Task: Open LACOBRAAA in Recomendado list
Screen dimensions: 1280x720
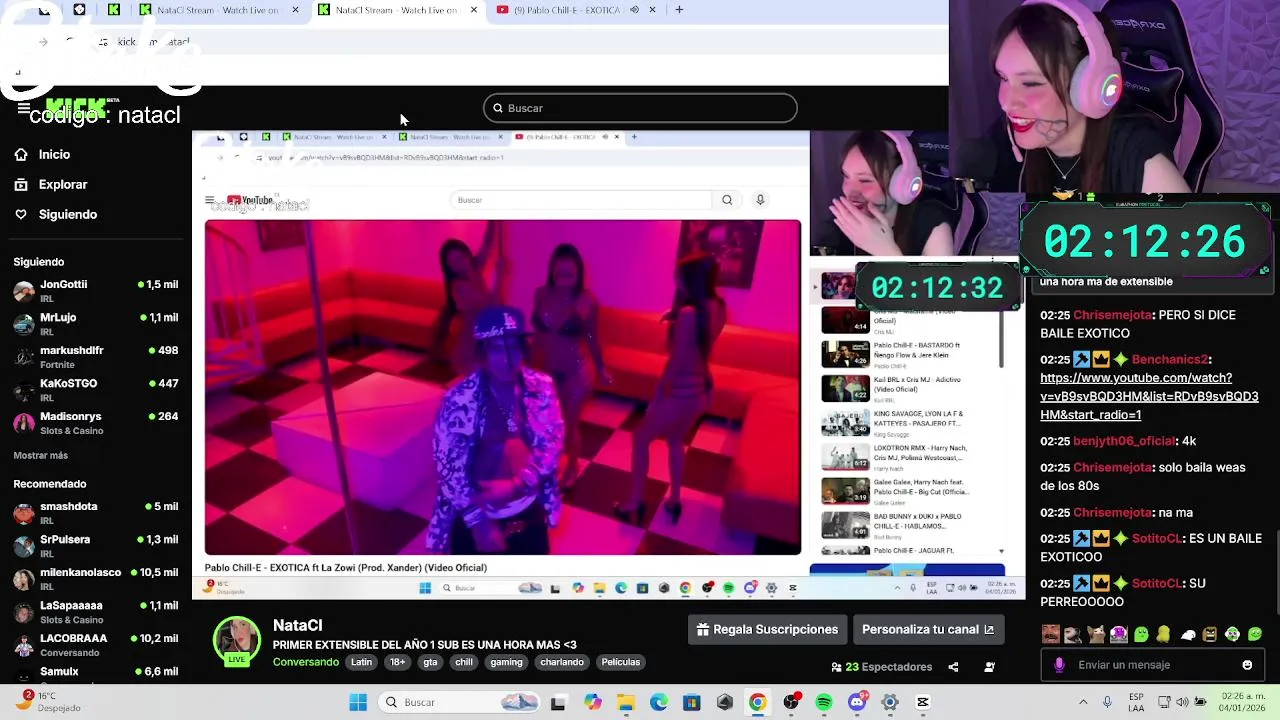Action: [x=96, y=644]
